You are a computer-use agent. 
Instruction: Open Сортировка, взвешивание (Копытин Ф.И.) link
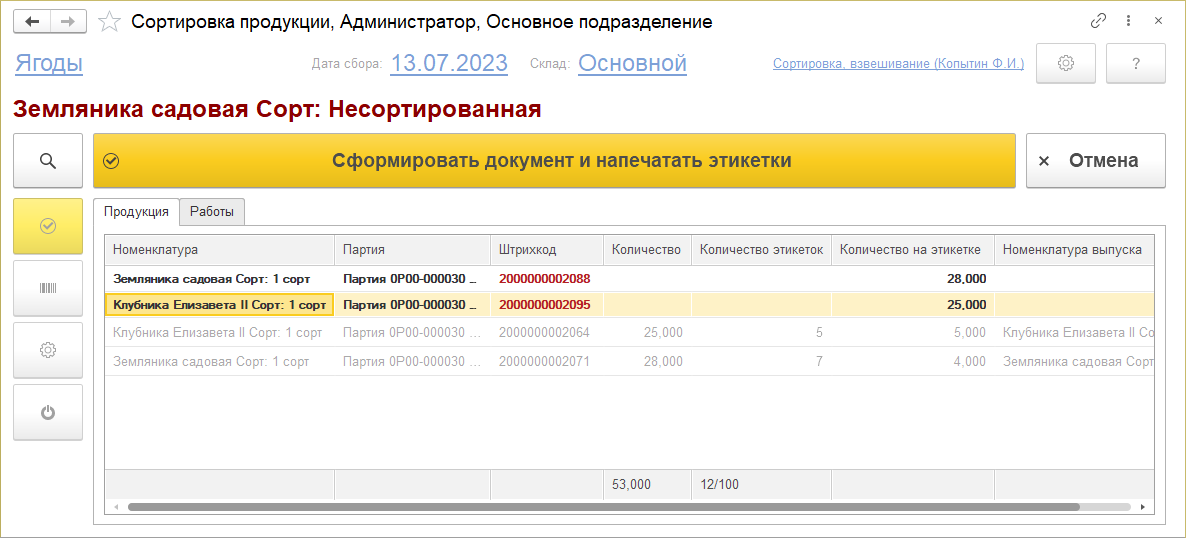899,64
